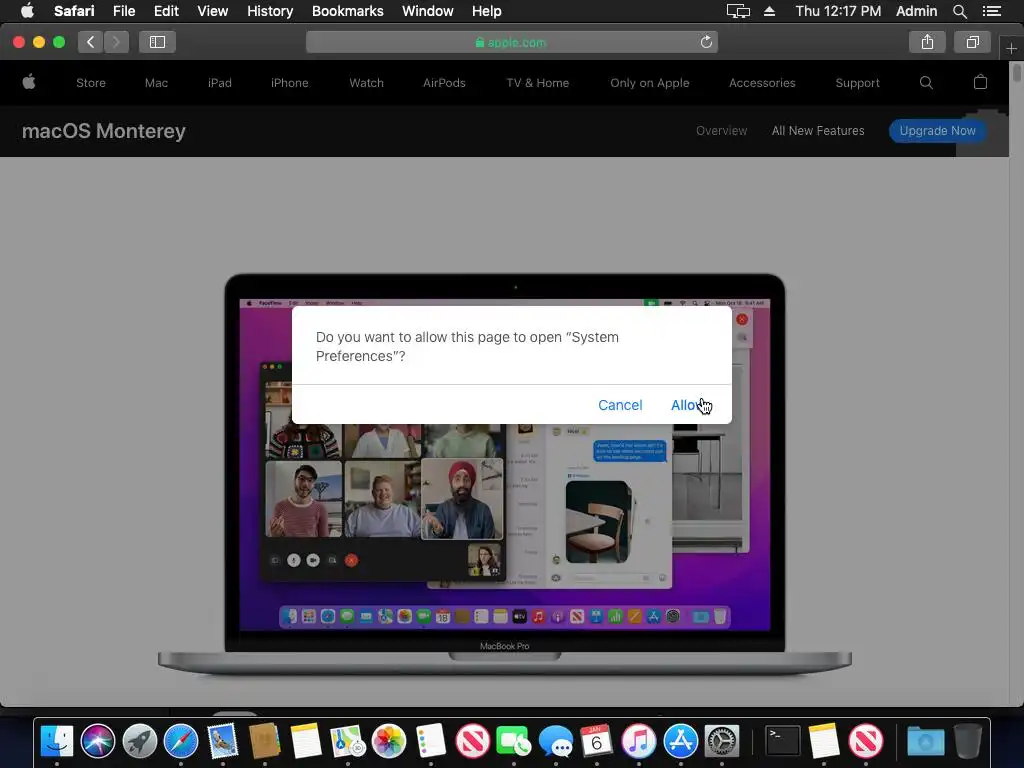The height and width of the screenshot is (768, 1024).
Task: Open the Spotlight search icon in menu bar
Action: (x=959, y=11)
